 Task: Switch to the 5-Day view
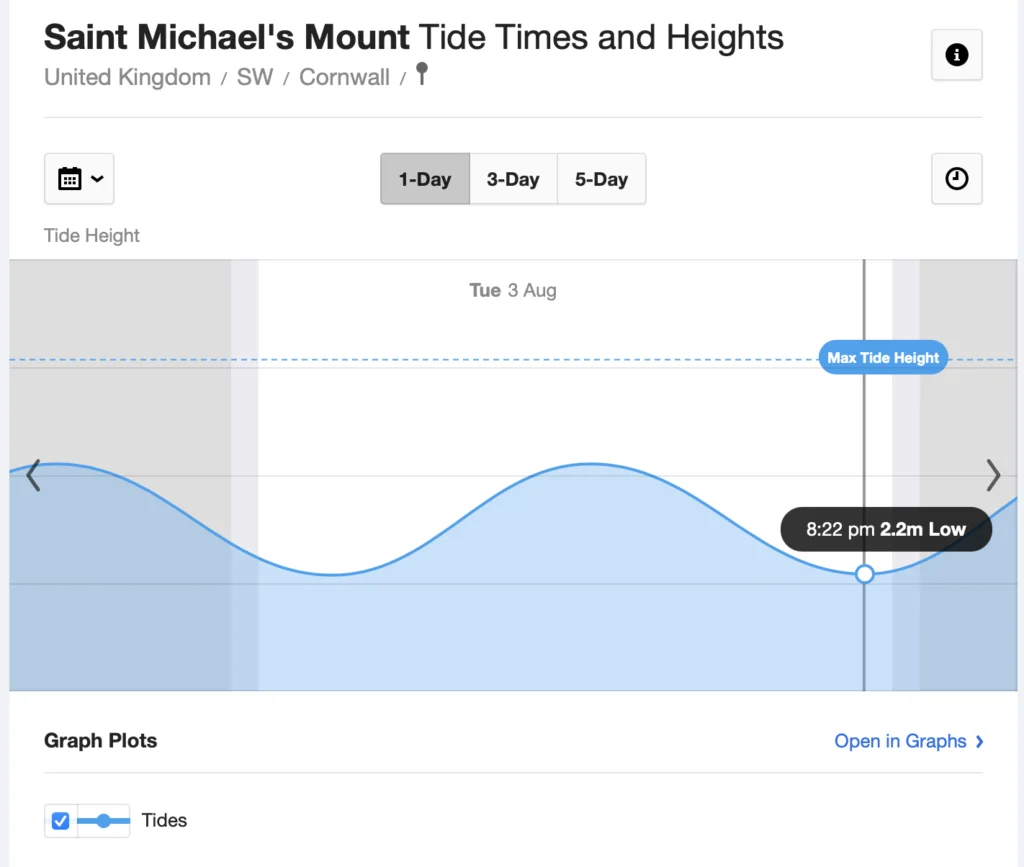pos(601,180)
